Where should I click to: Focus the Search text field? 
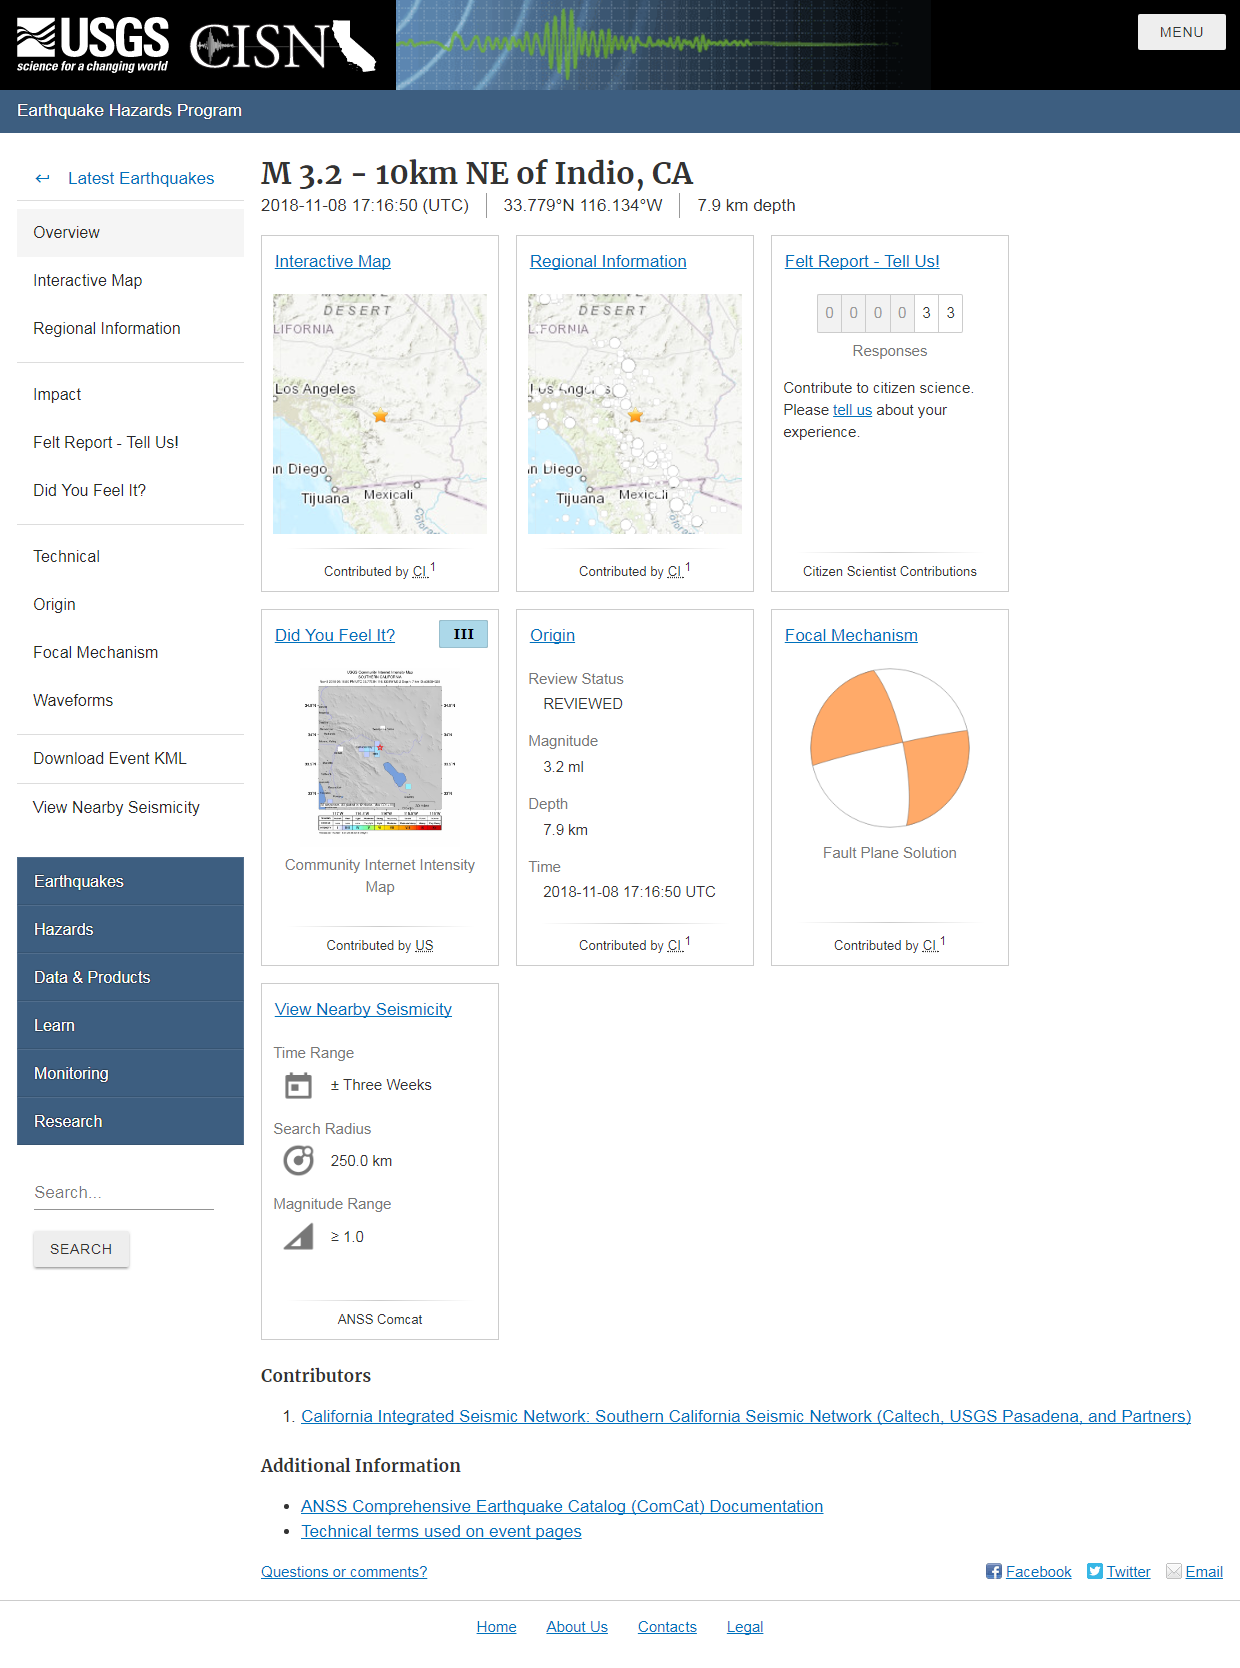point(124,1192)
